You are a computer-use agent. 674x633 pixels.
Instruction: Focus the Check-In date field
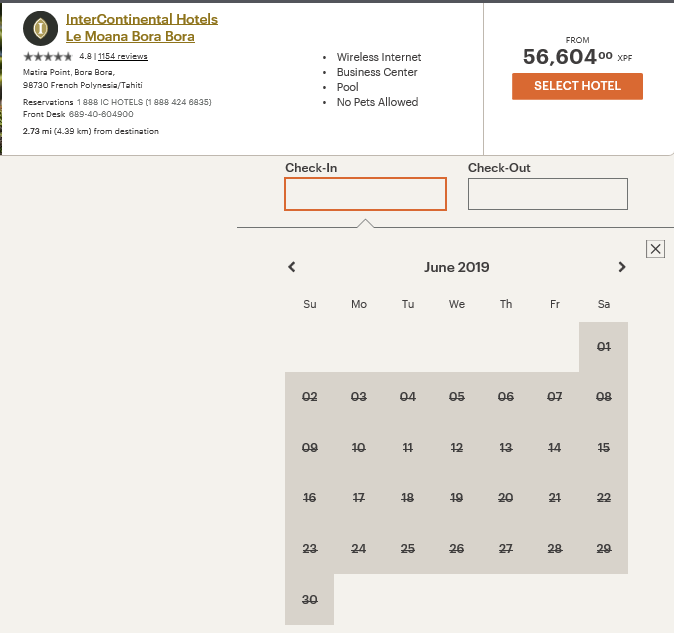click(365, 194)
